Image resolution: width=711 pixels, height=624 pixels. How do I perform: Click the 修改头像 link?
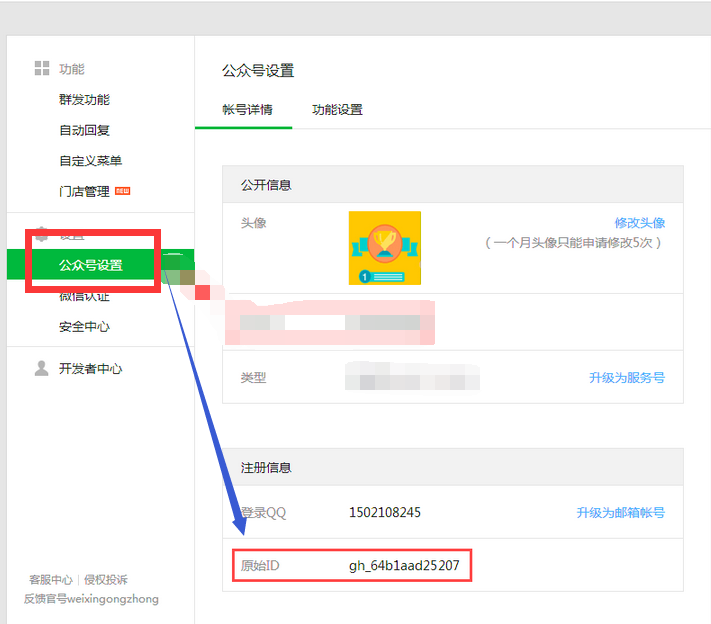click(x=639, y=223)
